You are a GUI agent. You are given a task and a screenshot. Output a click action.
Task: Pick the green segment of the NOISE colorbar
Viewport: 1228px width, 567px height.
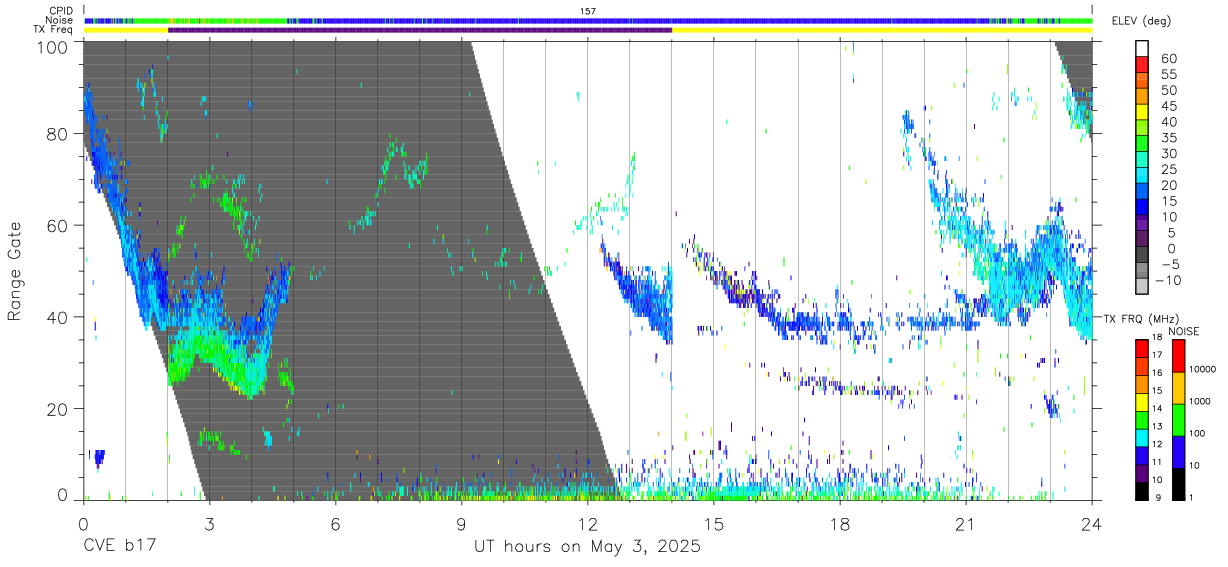(1178, 419)
